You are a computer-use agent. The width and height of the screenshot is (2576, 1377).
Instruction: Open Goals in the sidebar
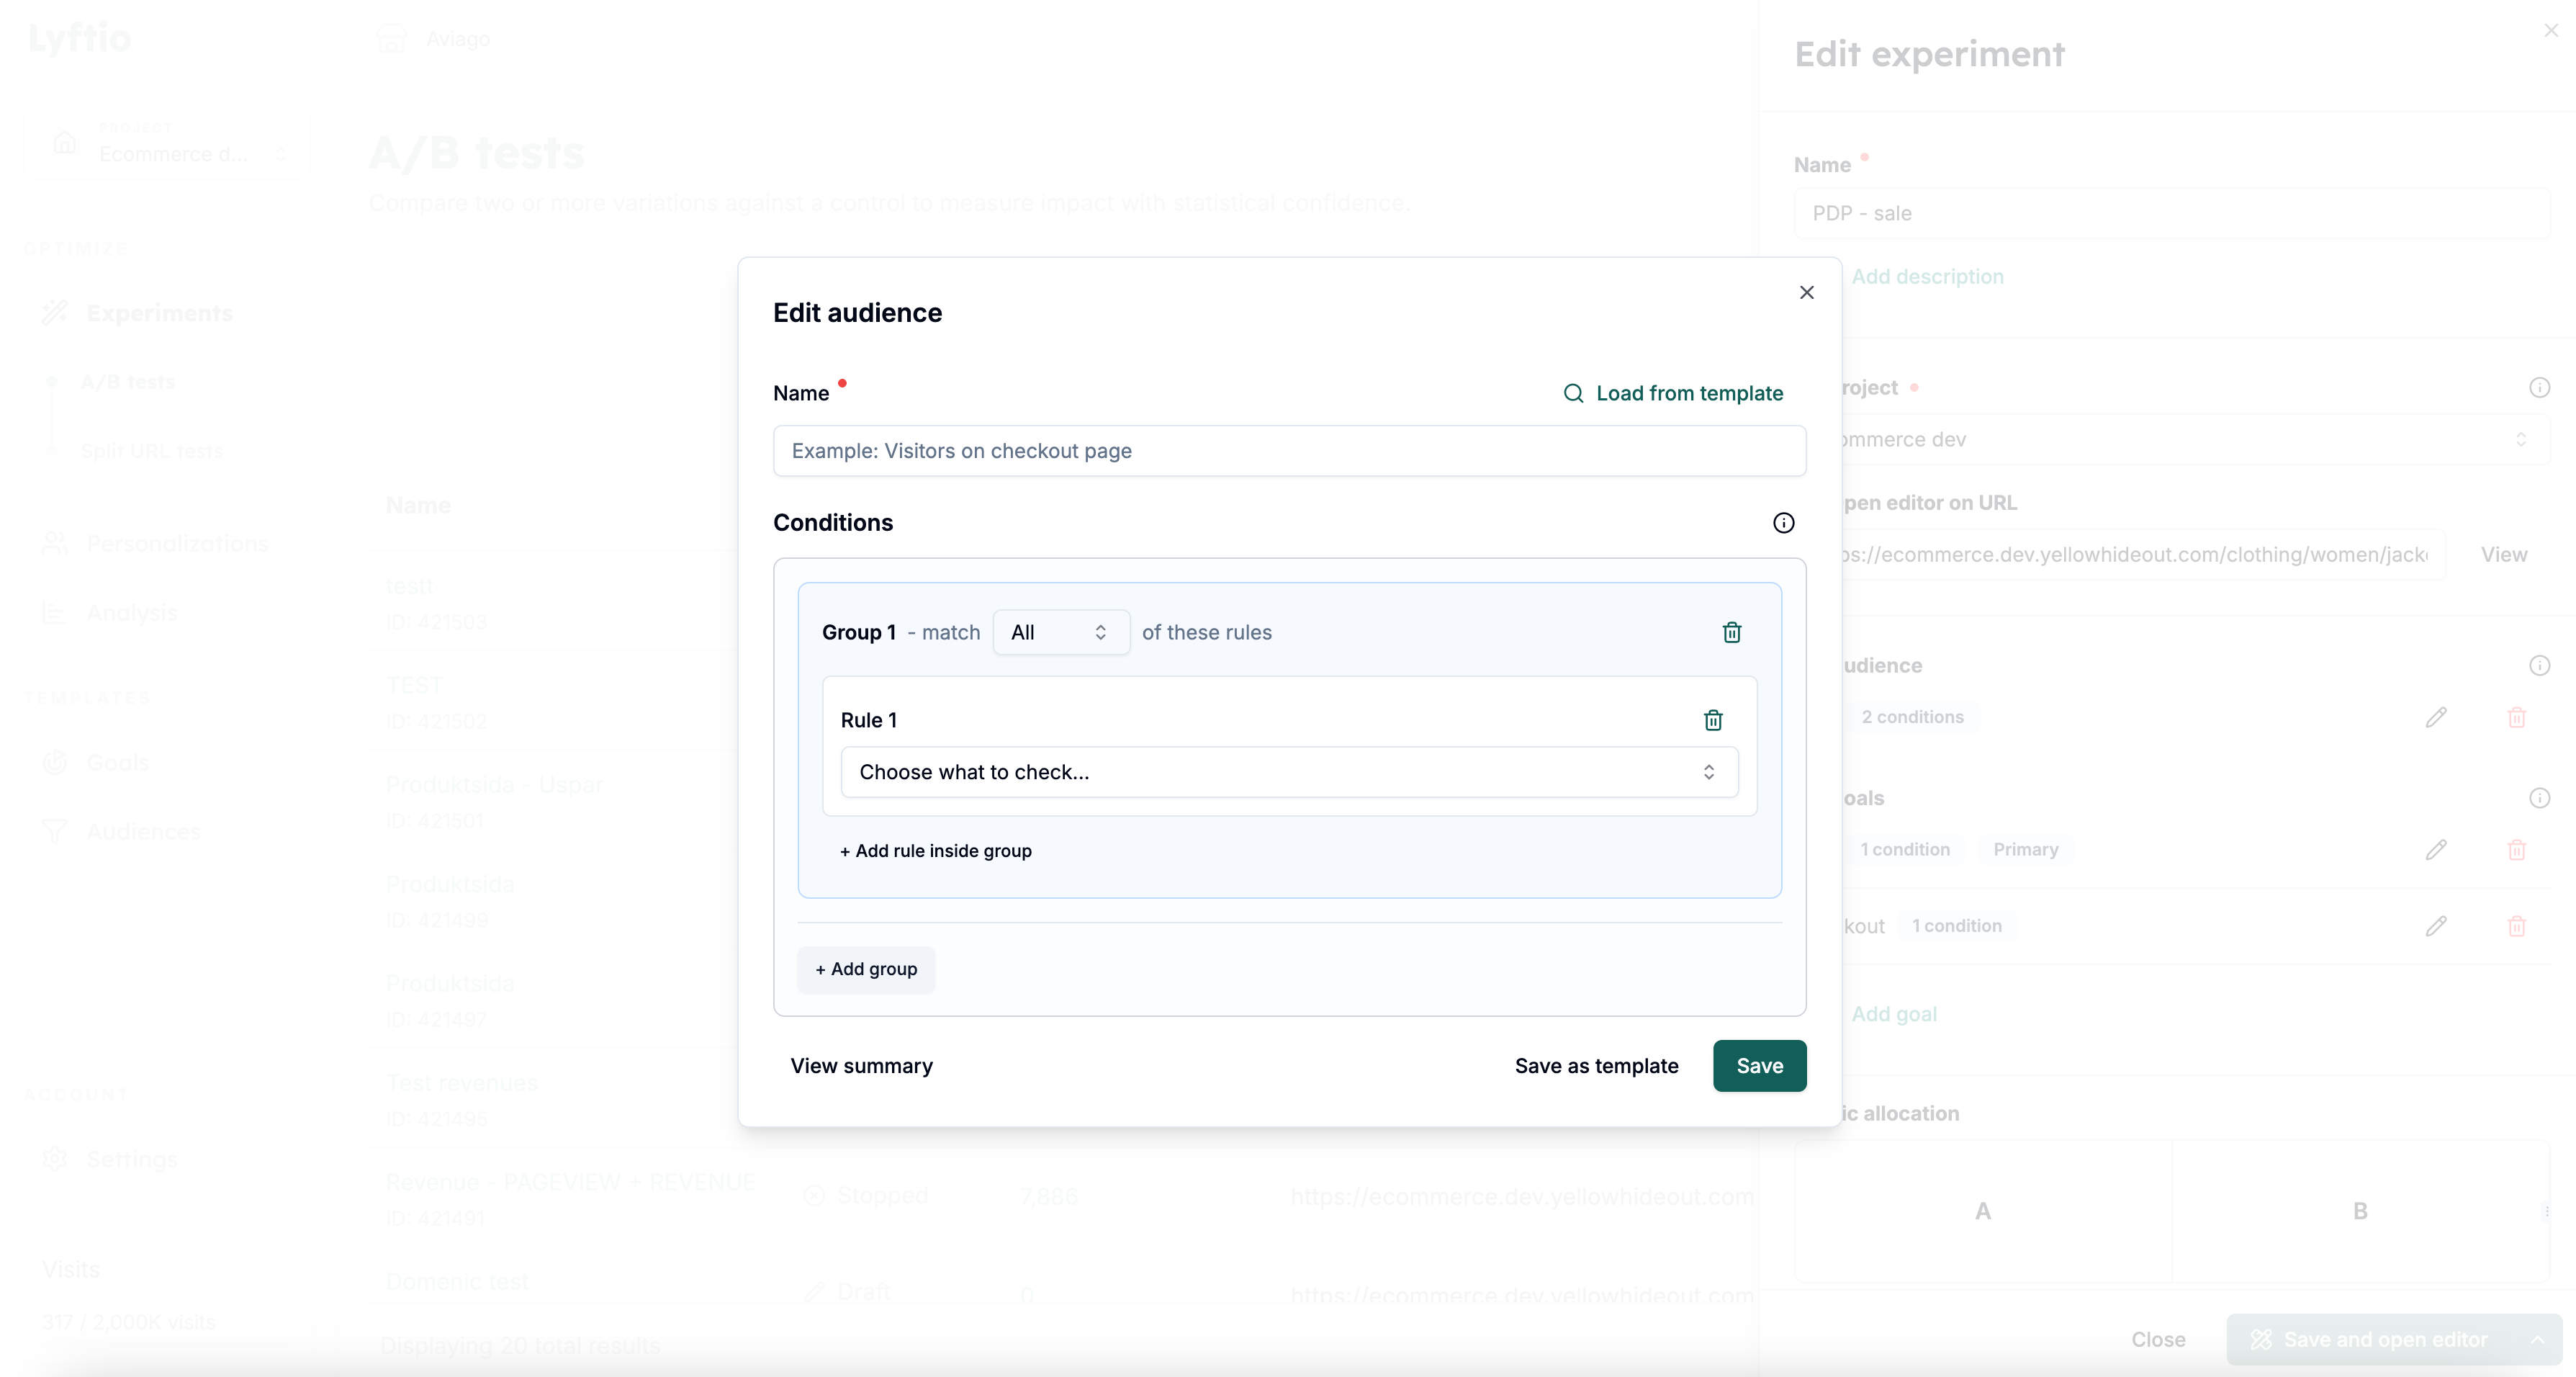pyautogui.click(x=97, y=762)
